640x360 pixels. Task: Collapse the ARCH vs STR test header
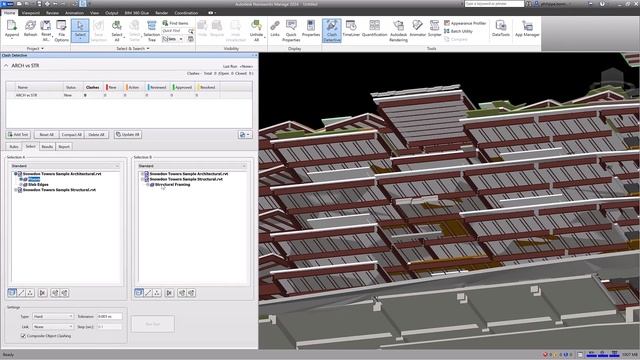click(x=6, y=66)
